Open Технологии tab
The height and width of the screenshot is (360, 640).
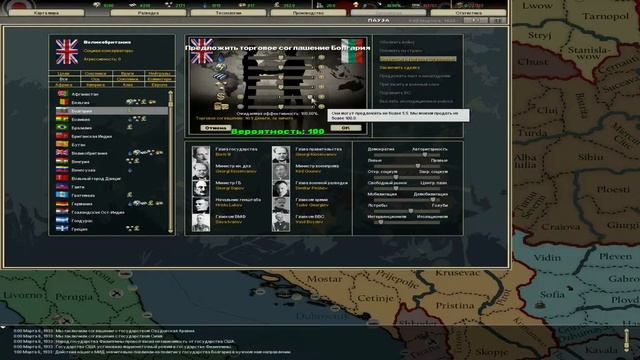[228, 13]
